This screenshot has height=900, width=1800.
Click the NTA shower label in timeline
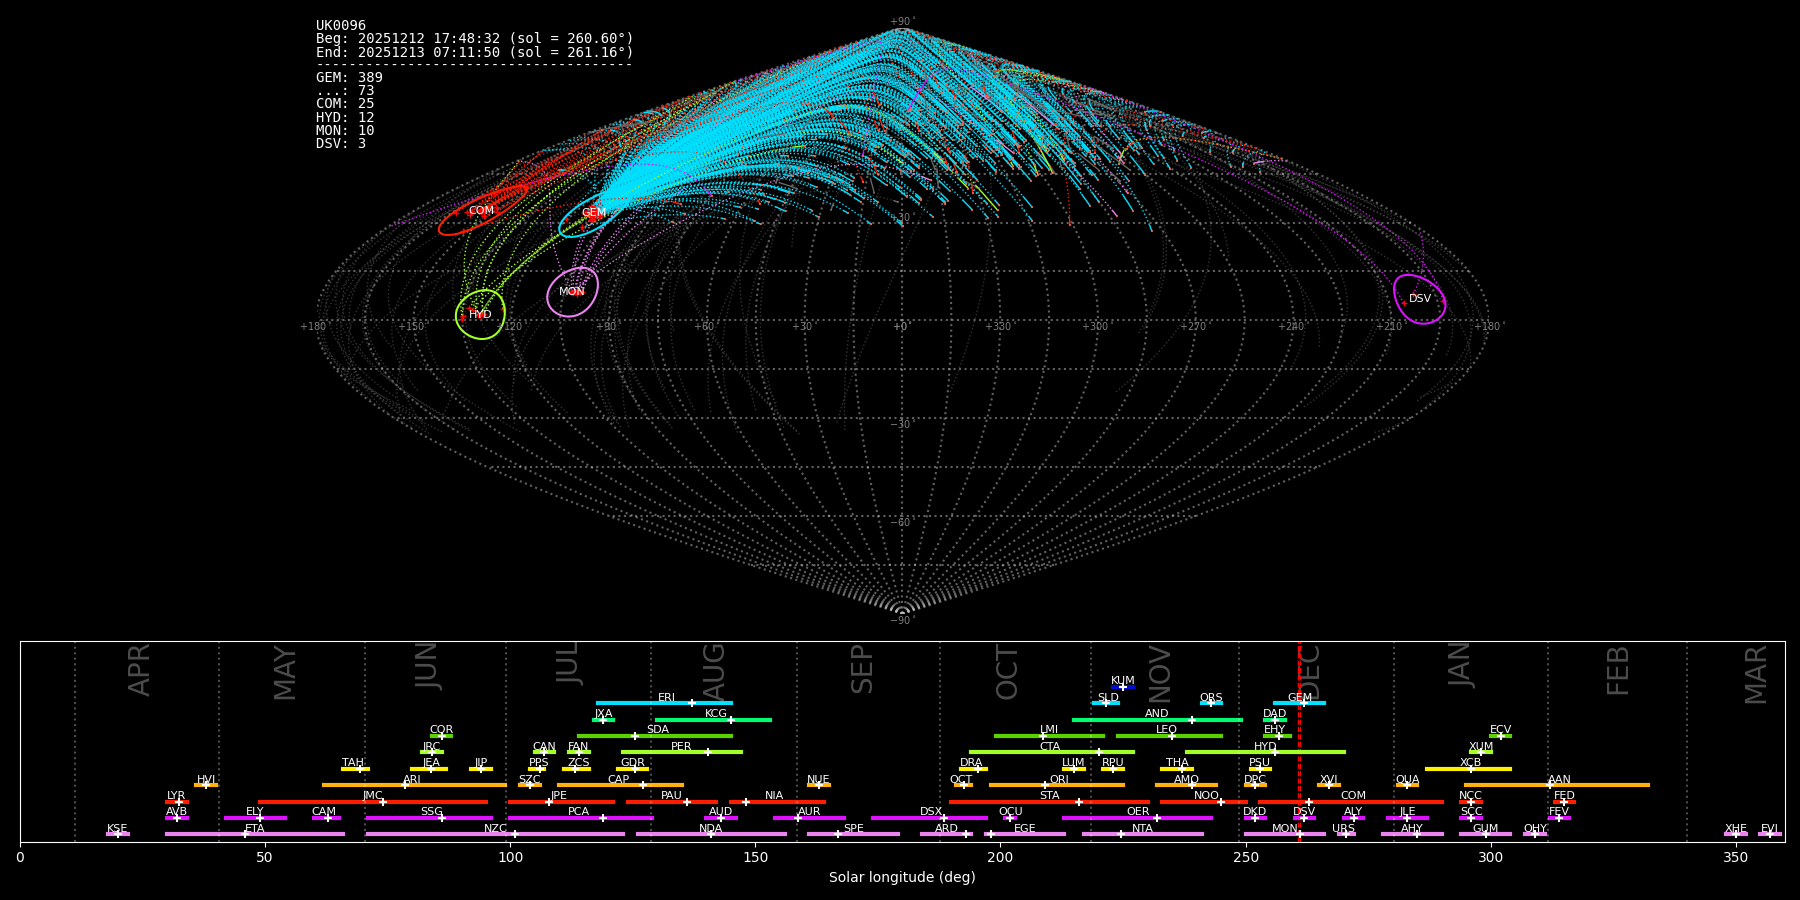click(1142, 829)
